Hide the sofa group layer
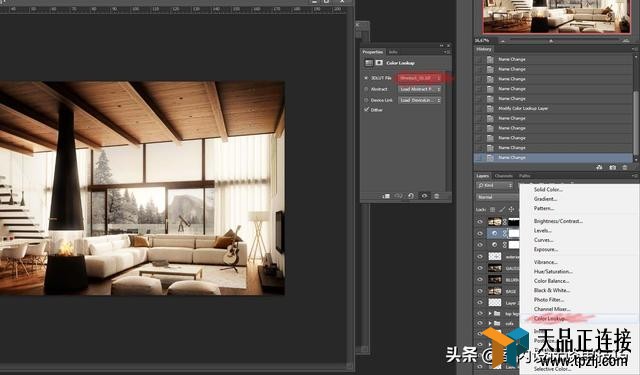Viewport: 640px width, 375px height. point(480,323)
